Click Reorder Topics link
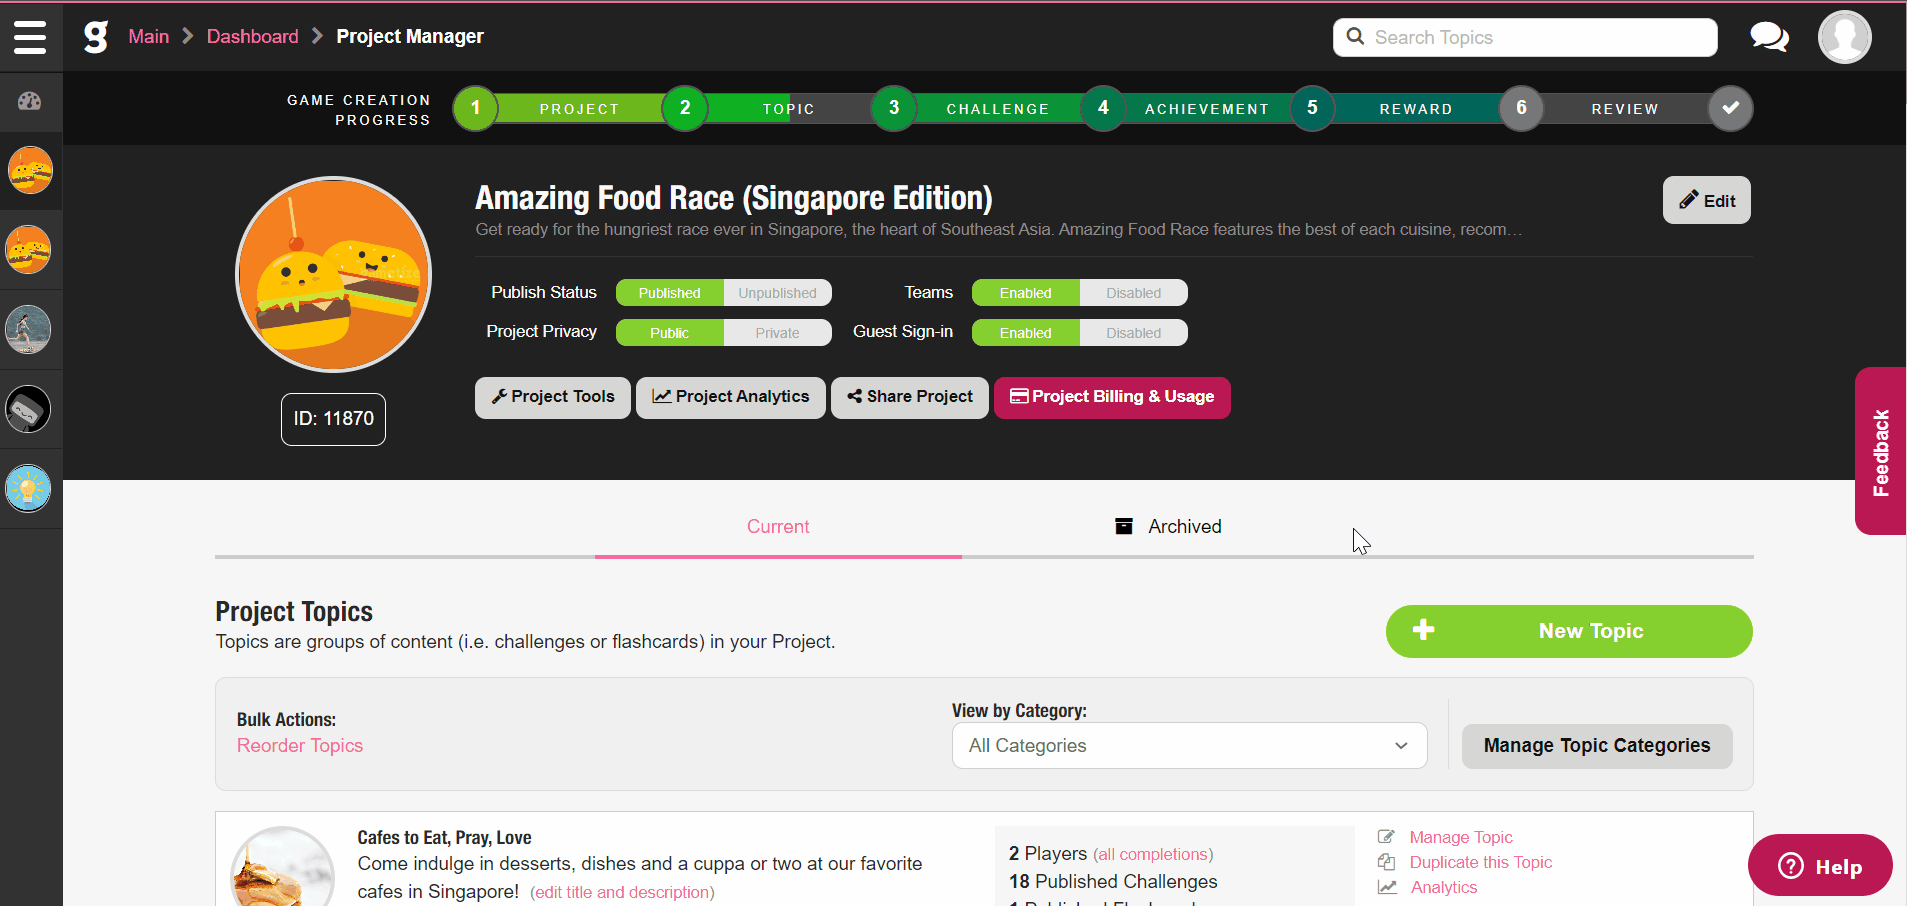Screen dimensions: 1907x906 coord(300,746)
